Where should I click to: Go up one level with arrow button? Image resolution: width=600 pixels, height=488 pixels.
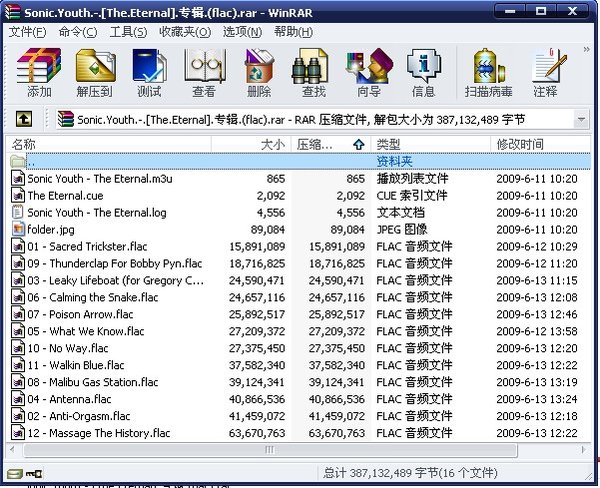(x=24, y=119)
